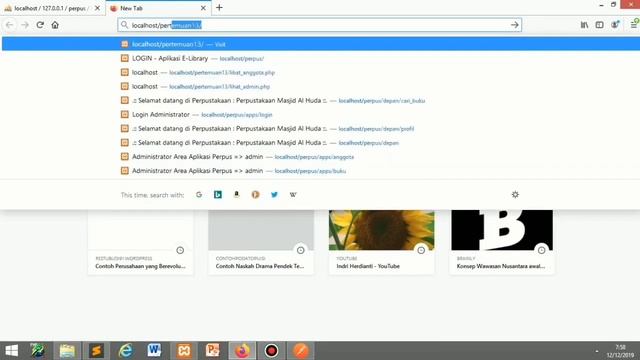Open Administrator Area apps/buku suggestion
This screenshot has width=640, height=360.
click(320, 171)
